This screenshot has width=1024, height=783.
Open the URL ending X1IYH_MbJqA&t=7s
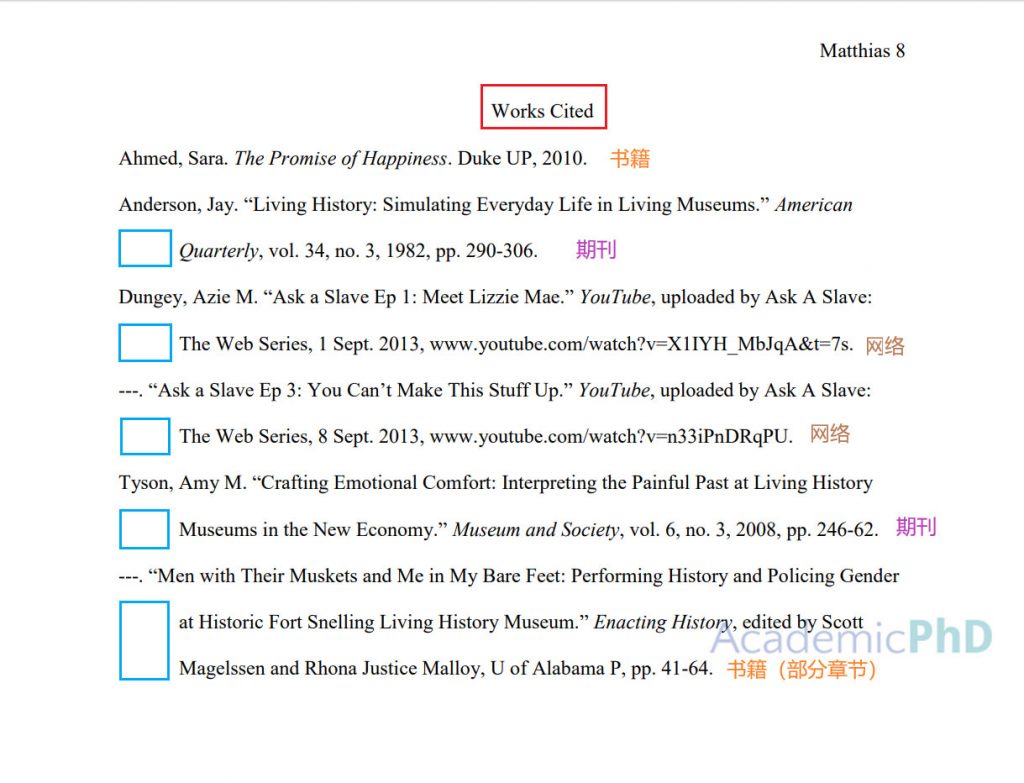(x=641, y=344)
